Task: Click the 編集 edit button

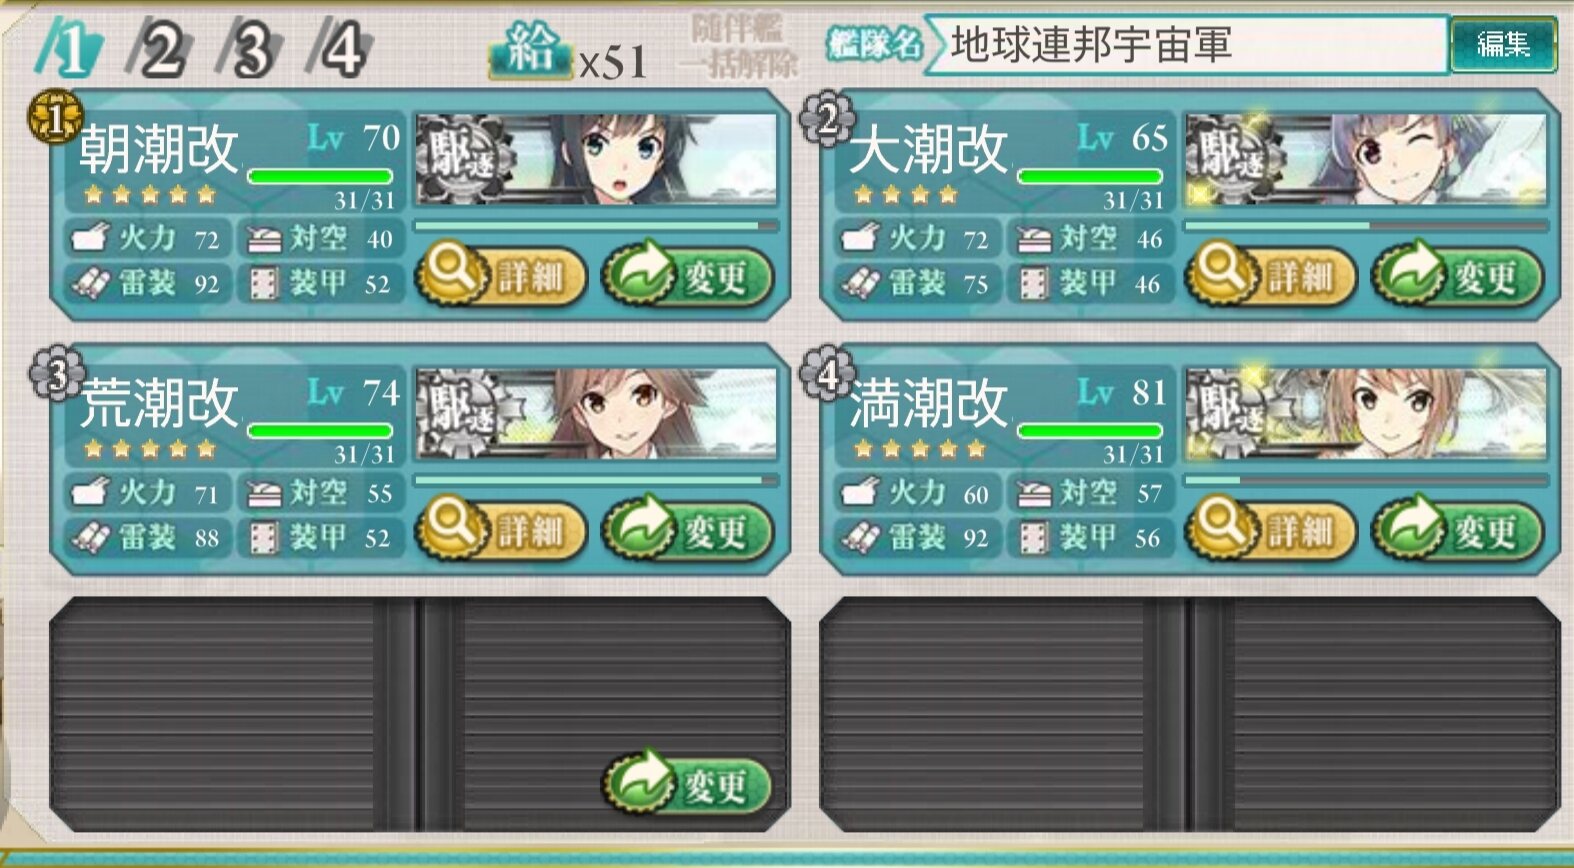Action: (1503, 45)
